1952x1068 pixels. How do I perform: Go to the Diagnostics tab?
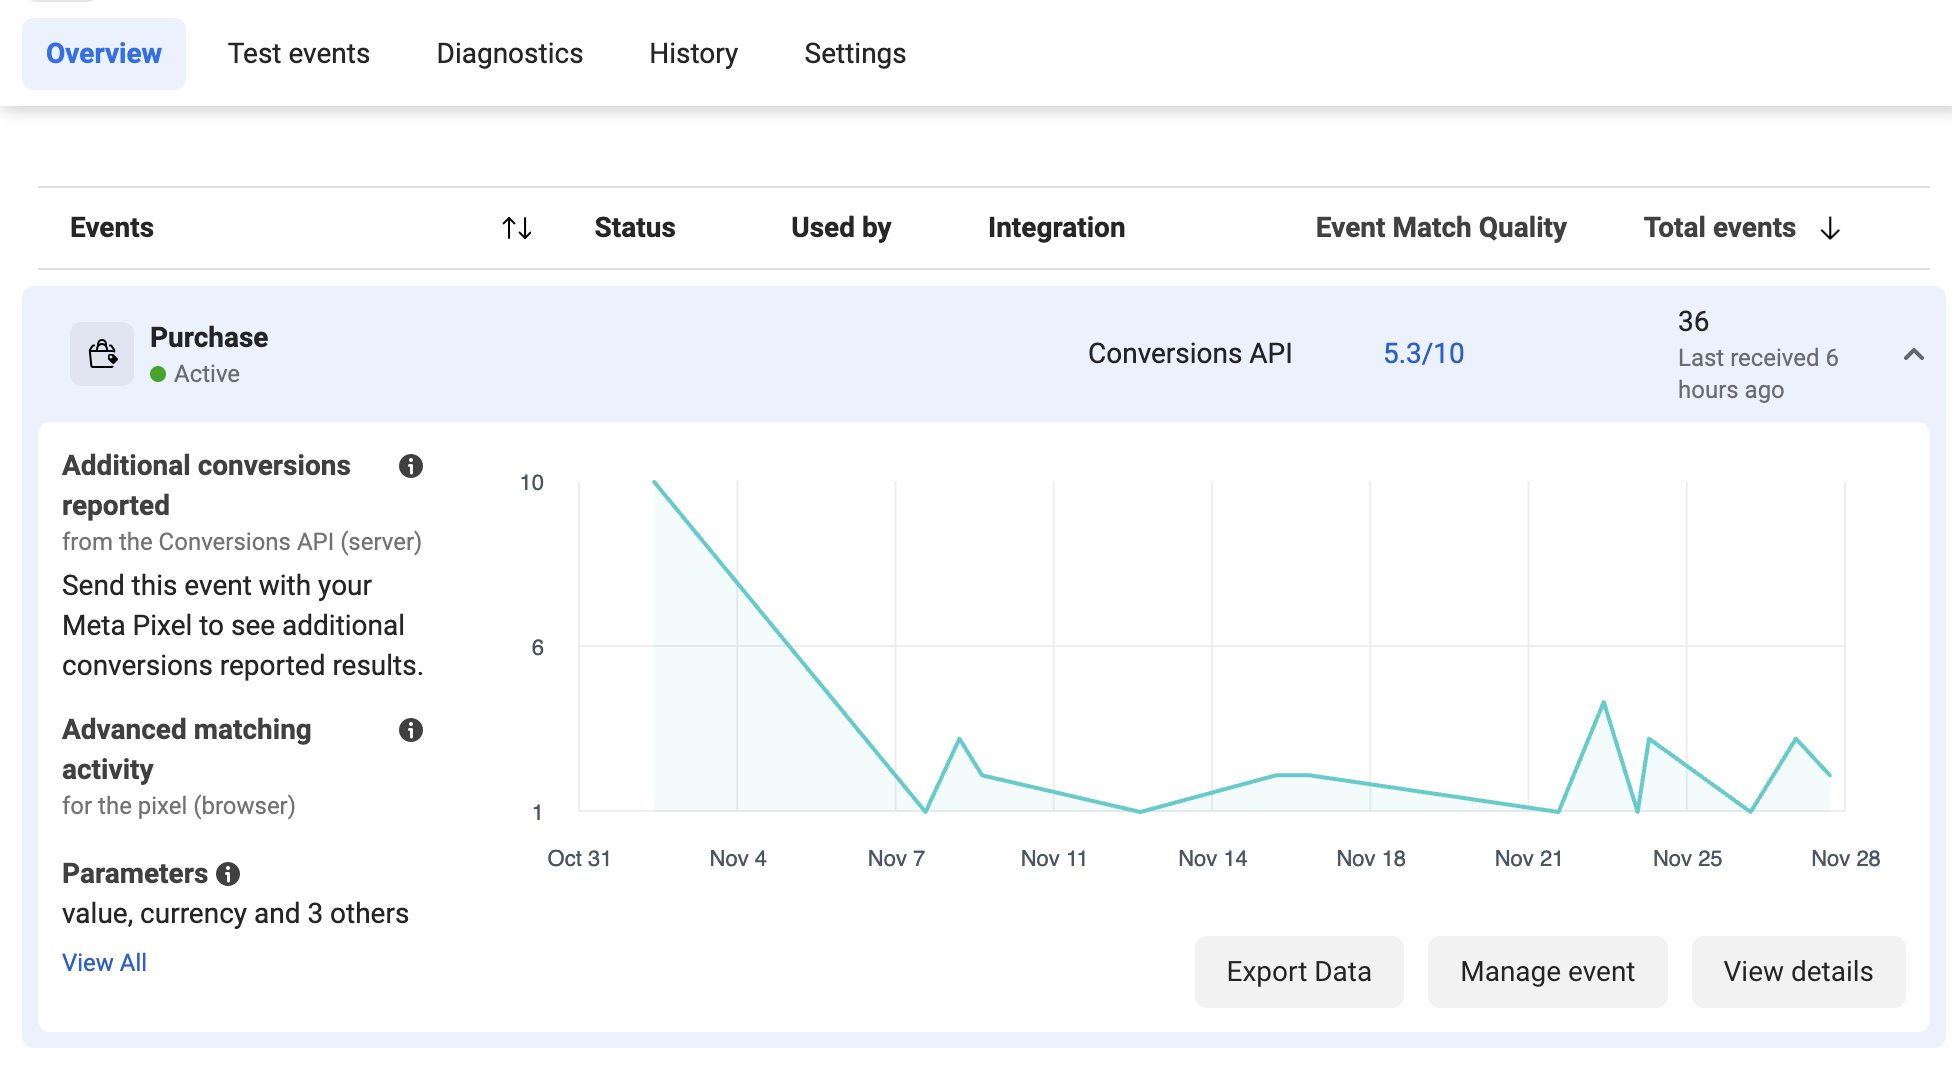(x=509, y=54)
